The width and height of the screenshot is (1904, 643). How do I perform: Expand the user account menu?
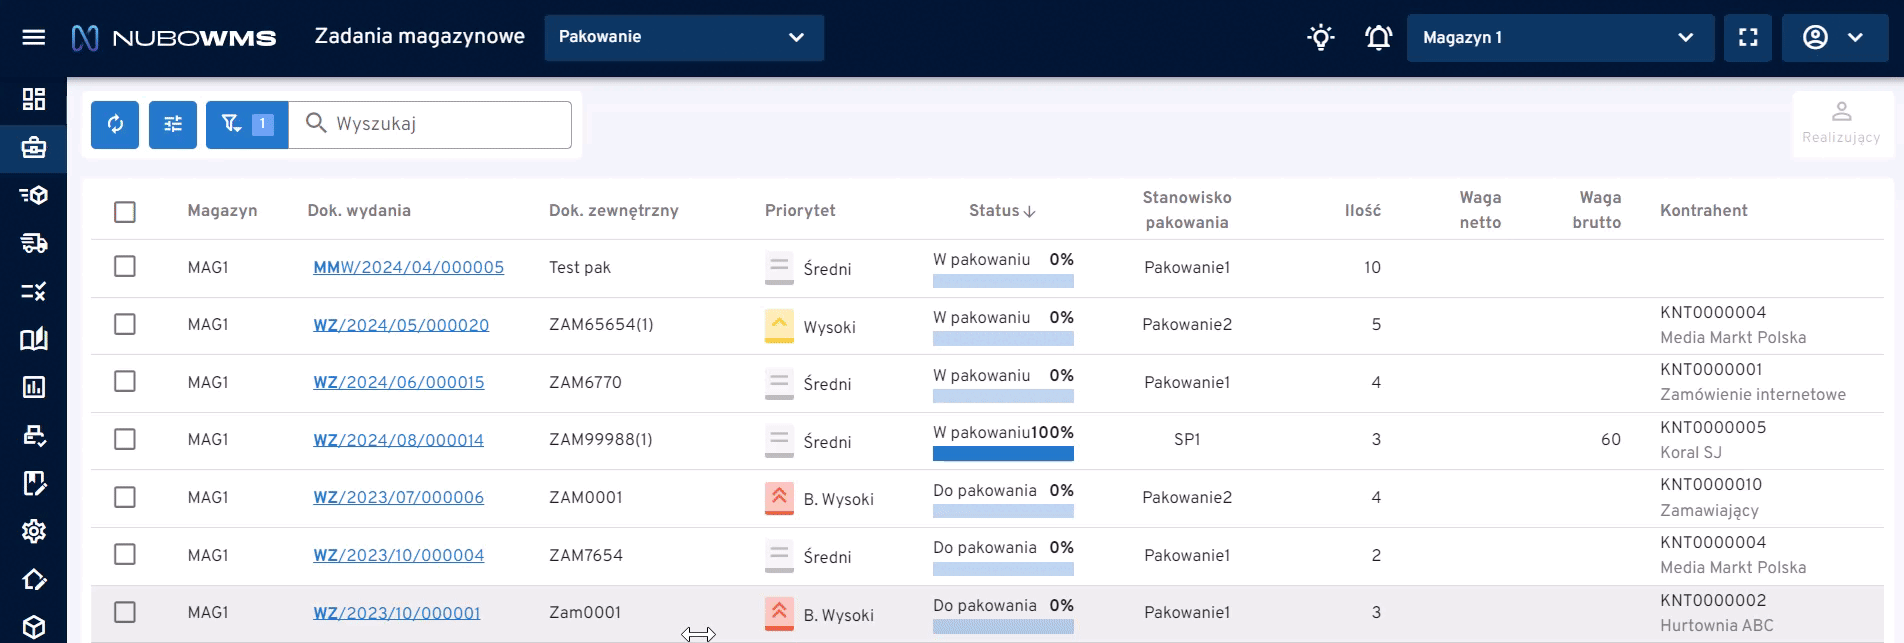tap(1834, 38)
